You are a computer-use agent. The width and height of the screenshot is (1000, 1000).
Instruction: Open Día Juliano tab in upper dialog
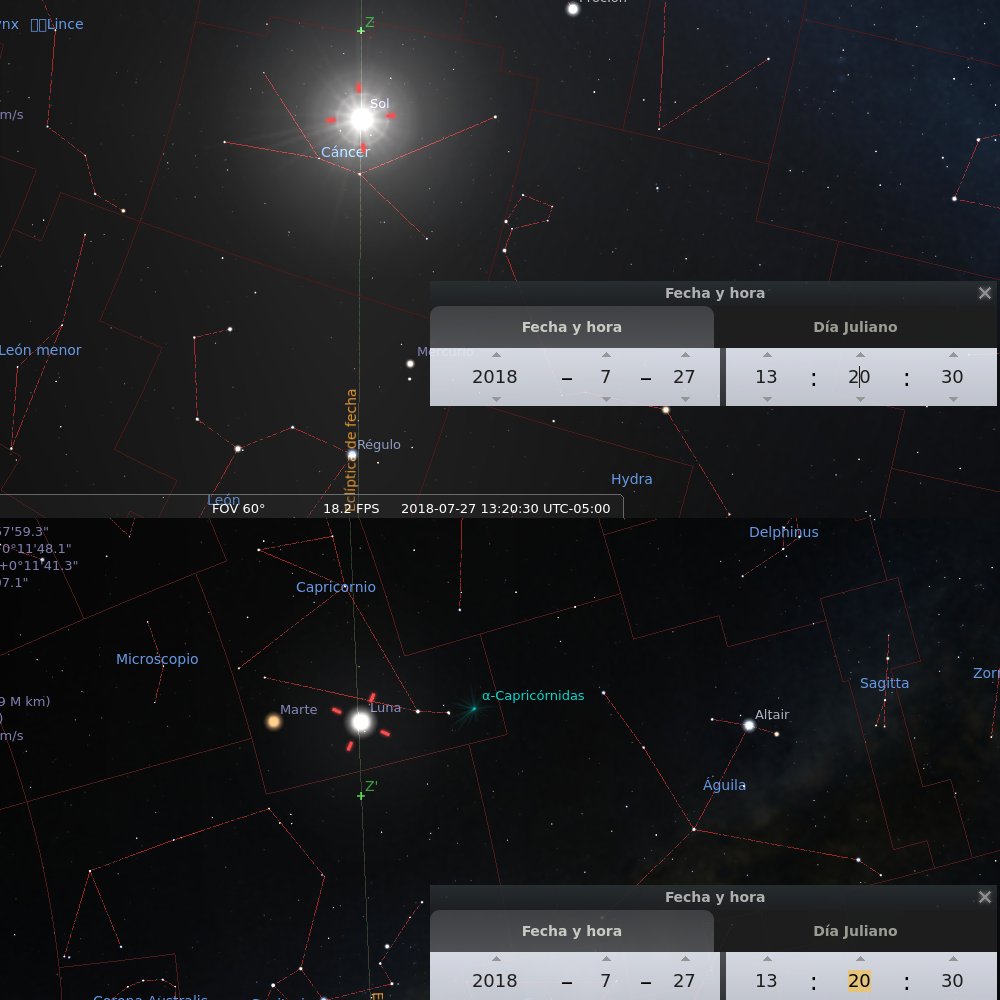pyautogui.click(x=855, y=327)
